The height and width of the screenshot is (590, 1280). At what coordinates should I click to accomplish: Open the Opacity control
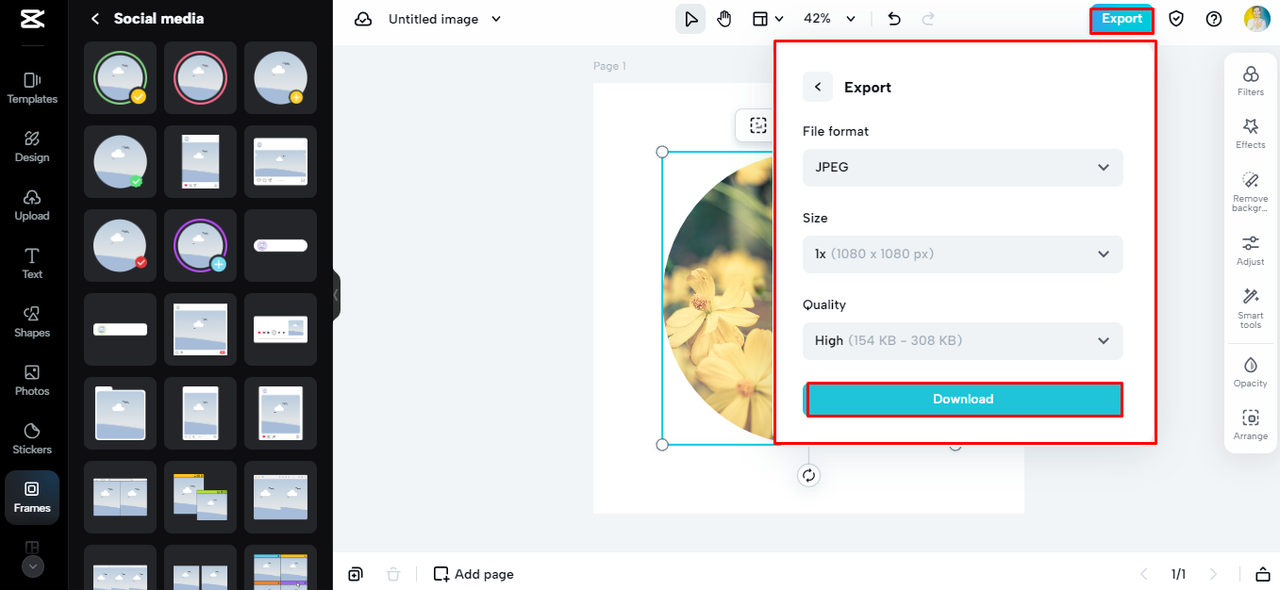[x=1250, y=372]
